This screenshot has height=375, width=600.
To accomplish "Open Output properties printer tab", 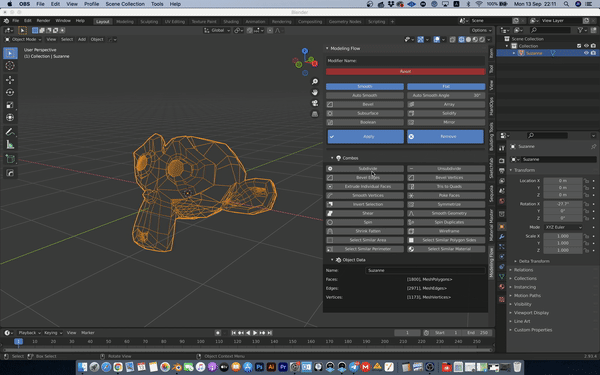I will [x=502, y=171].
